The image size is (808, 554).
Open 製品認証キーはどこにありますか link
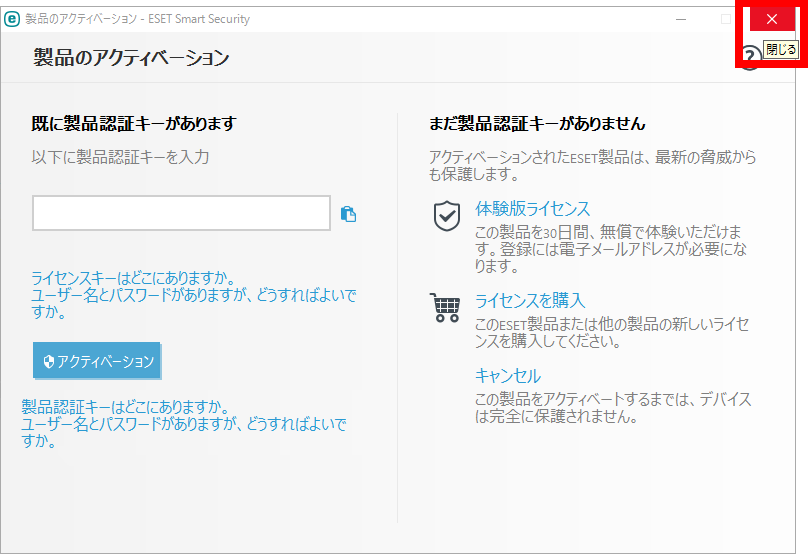(x=126, y=407)
